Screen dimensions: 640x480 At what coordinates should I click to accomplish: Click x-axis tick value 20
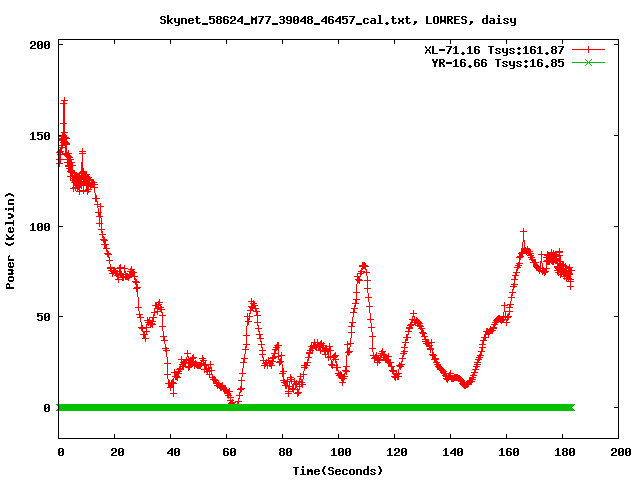(x=117, y=452)
